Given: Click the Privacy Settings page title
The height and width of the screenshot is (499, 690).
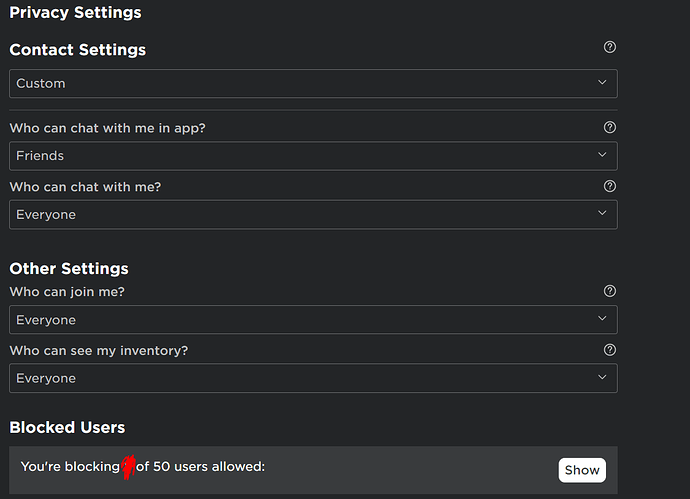Looking at the screenshot, I should [75, 13].
